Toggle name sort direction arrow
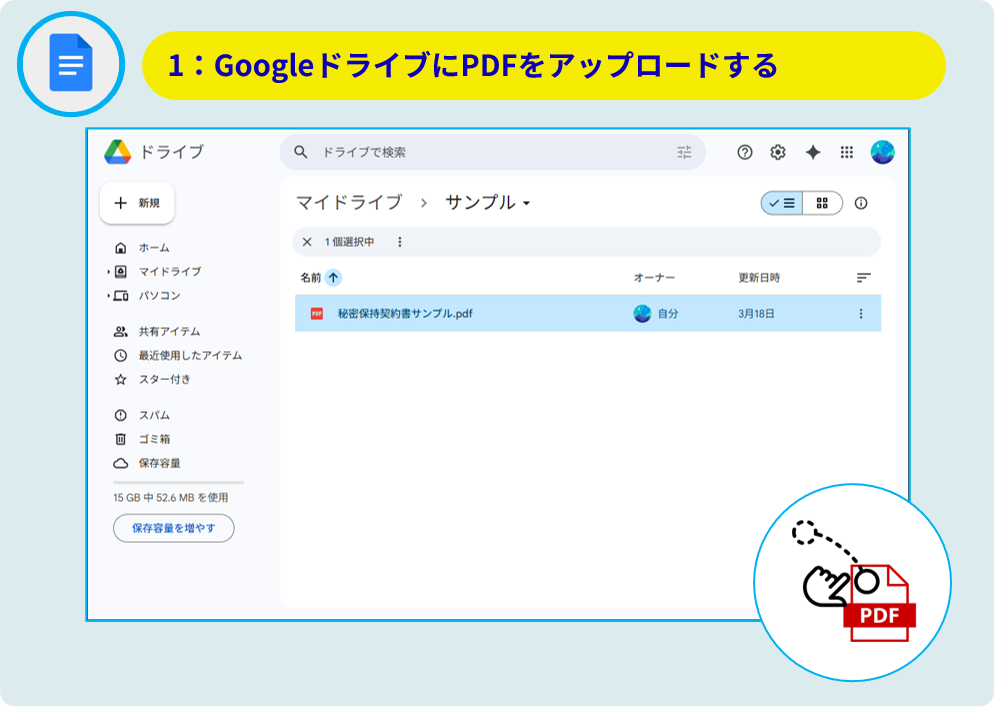 pyautogui.click(x=333, y=277)
